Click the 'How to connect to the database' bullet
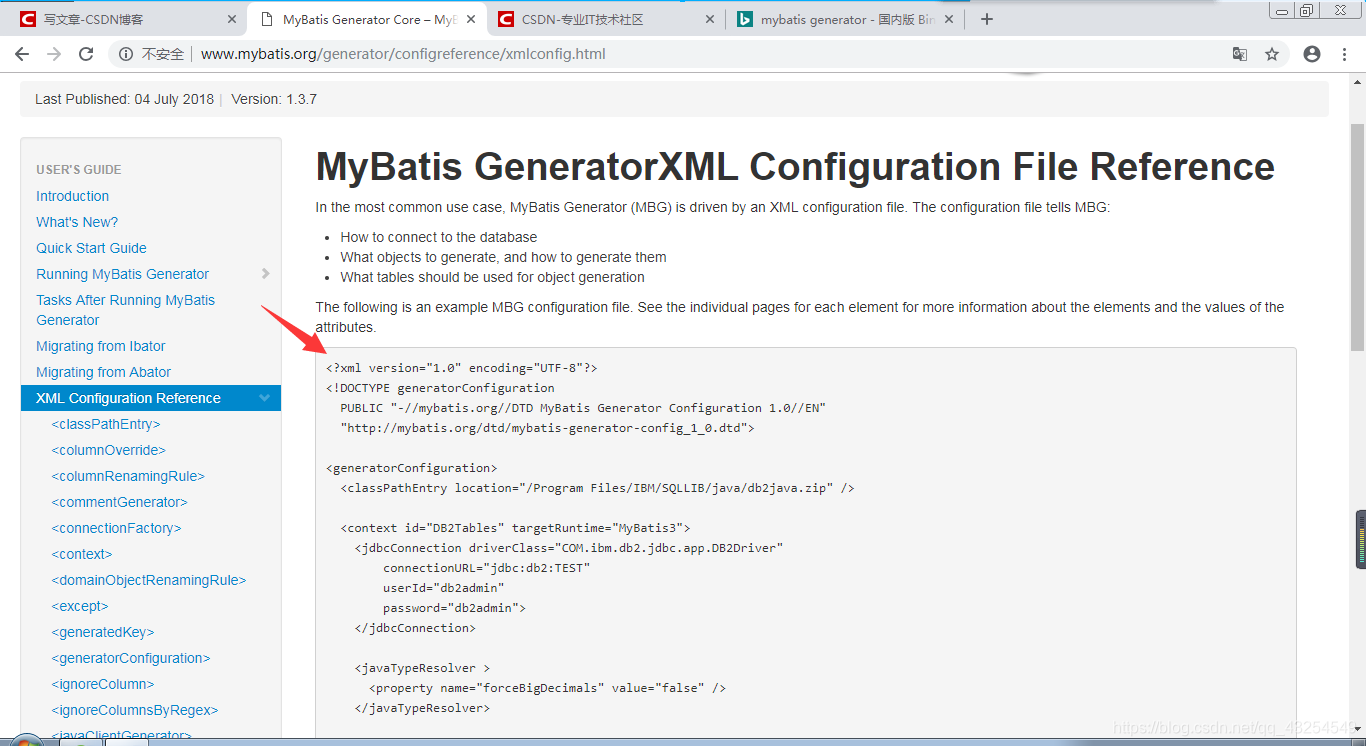This screenshot has width=1366, height=746. pos(439,237)
